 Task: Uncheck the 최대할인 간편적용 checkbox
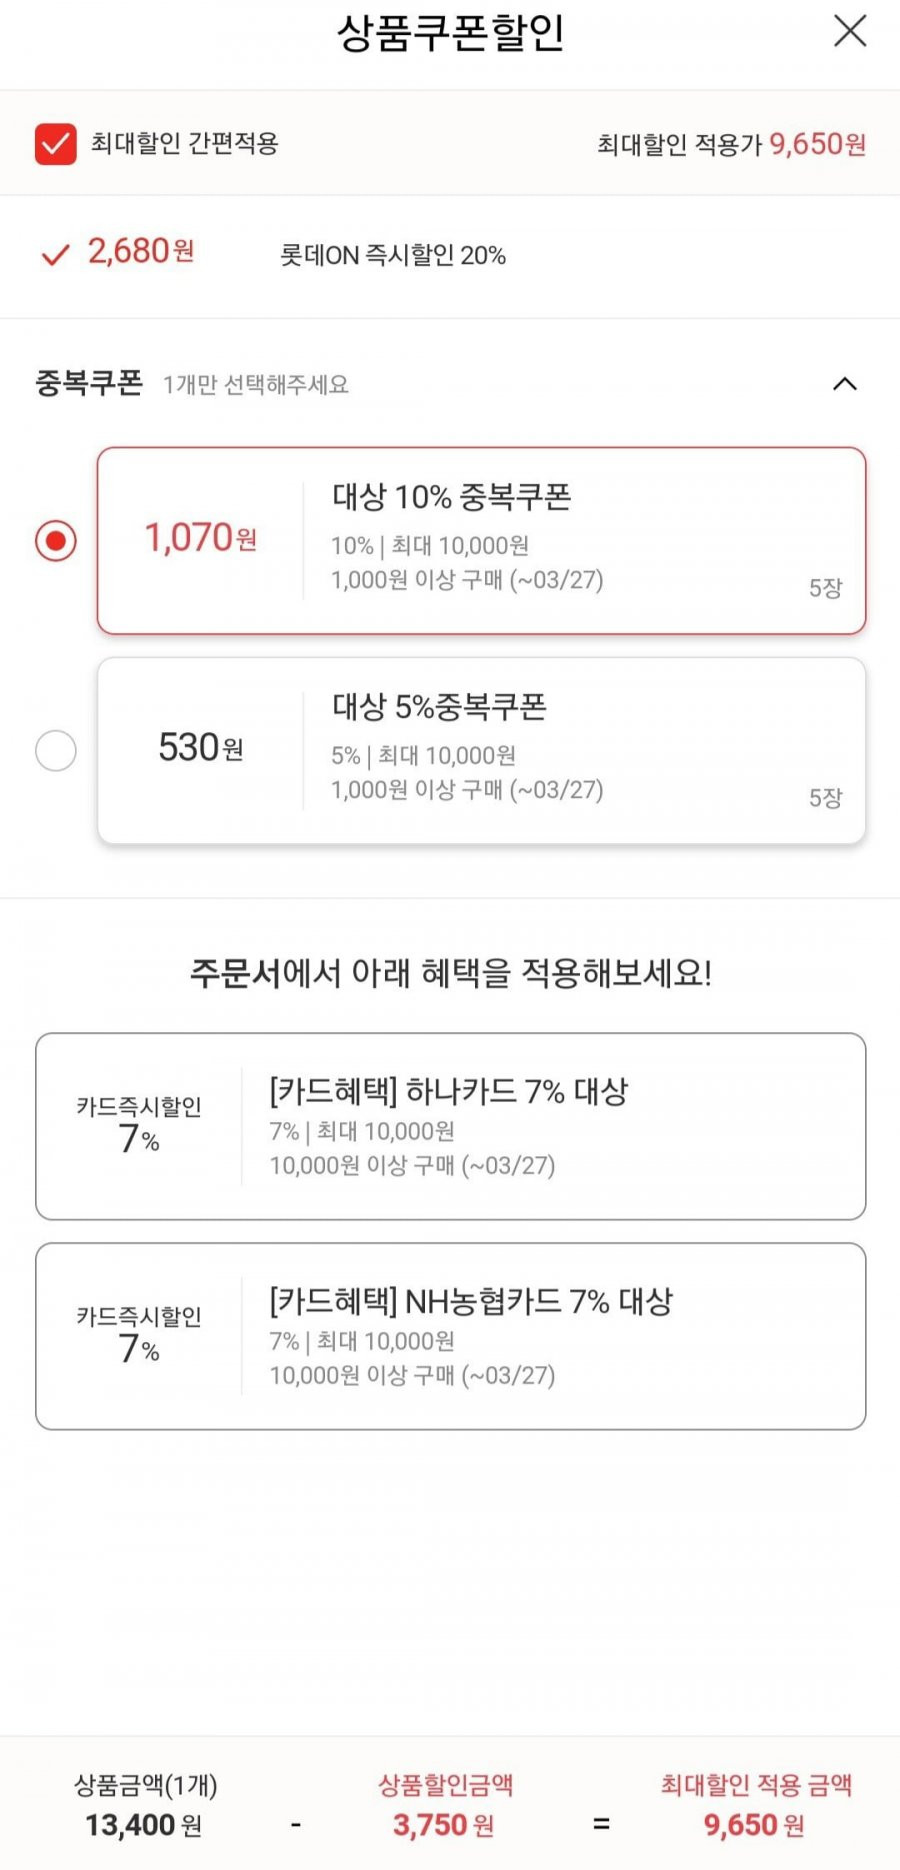pyautogui.click(x=56, y=144)
